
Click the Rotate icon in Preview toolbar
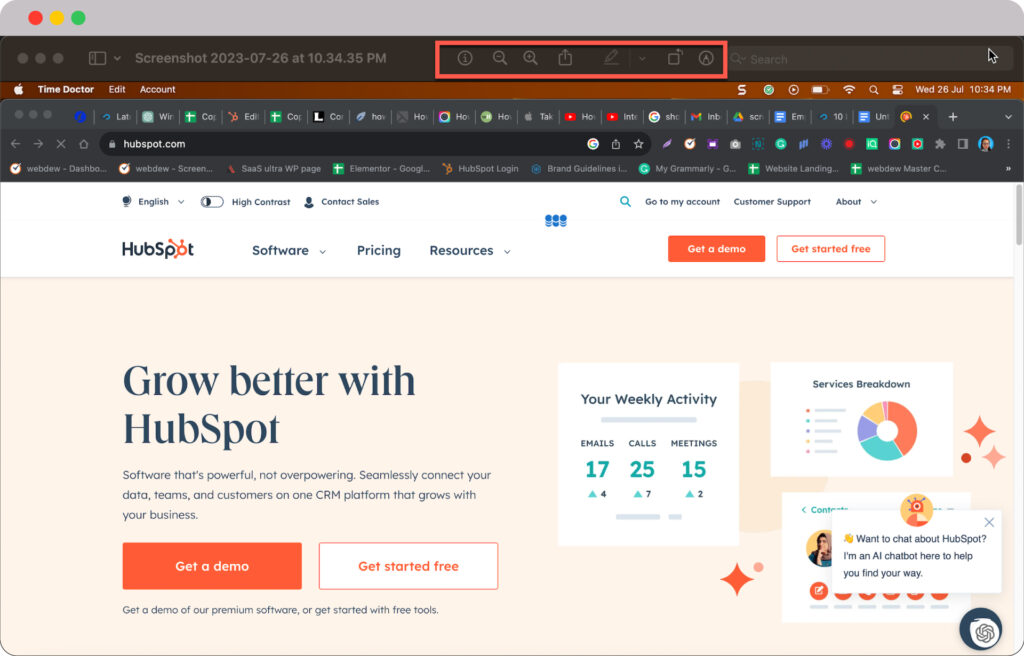point(674,59)
